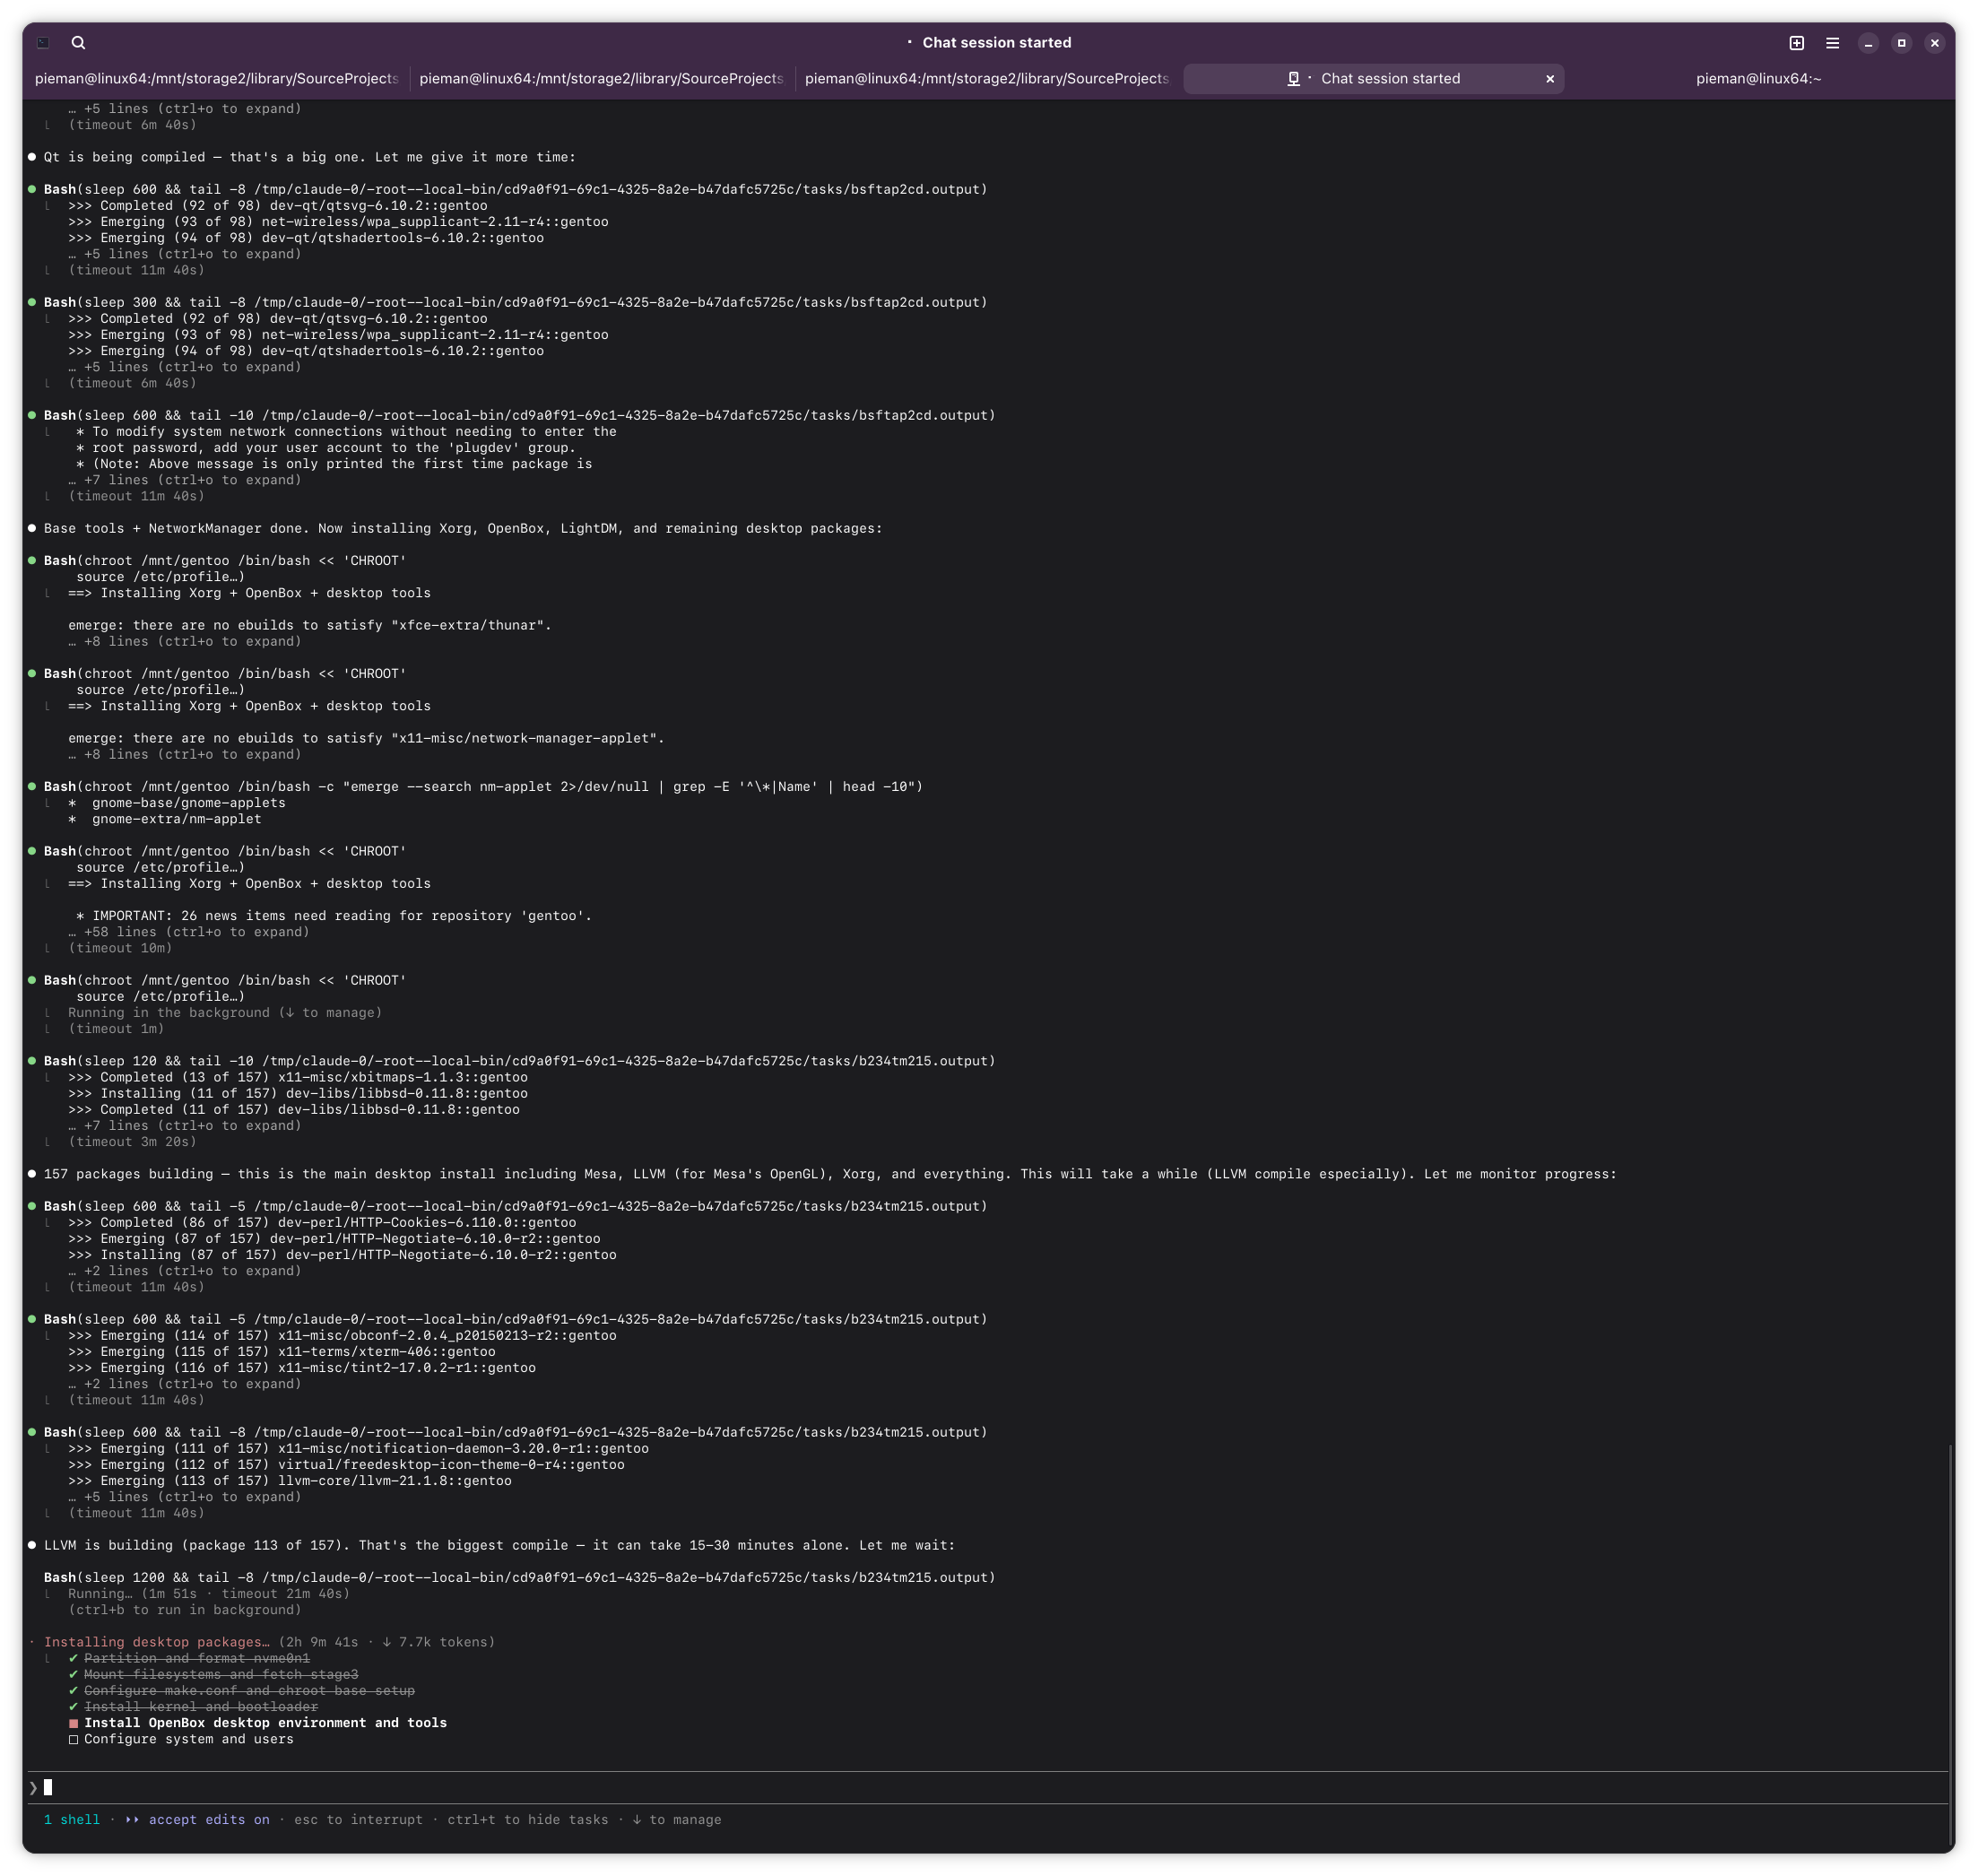
Task: Expand the +58 lines collapsed output
Action: click(188, 932)
